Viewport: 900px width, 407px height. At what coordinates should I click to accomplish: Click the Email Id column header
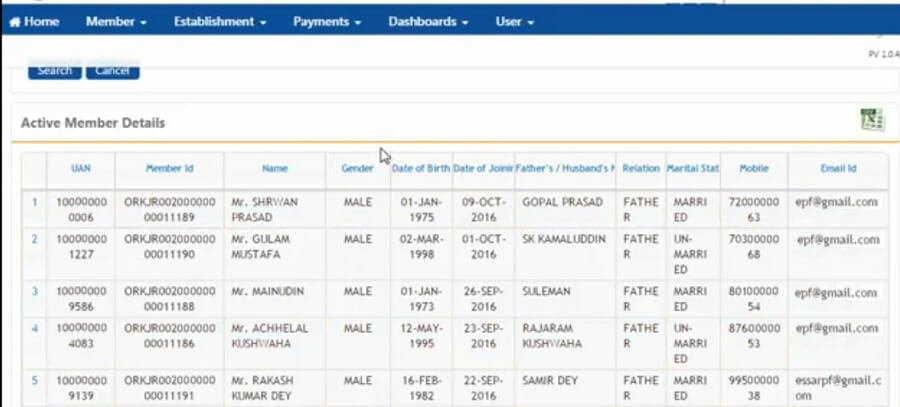838,169
